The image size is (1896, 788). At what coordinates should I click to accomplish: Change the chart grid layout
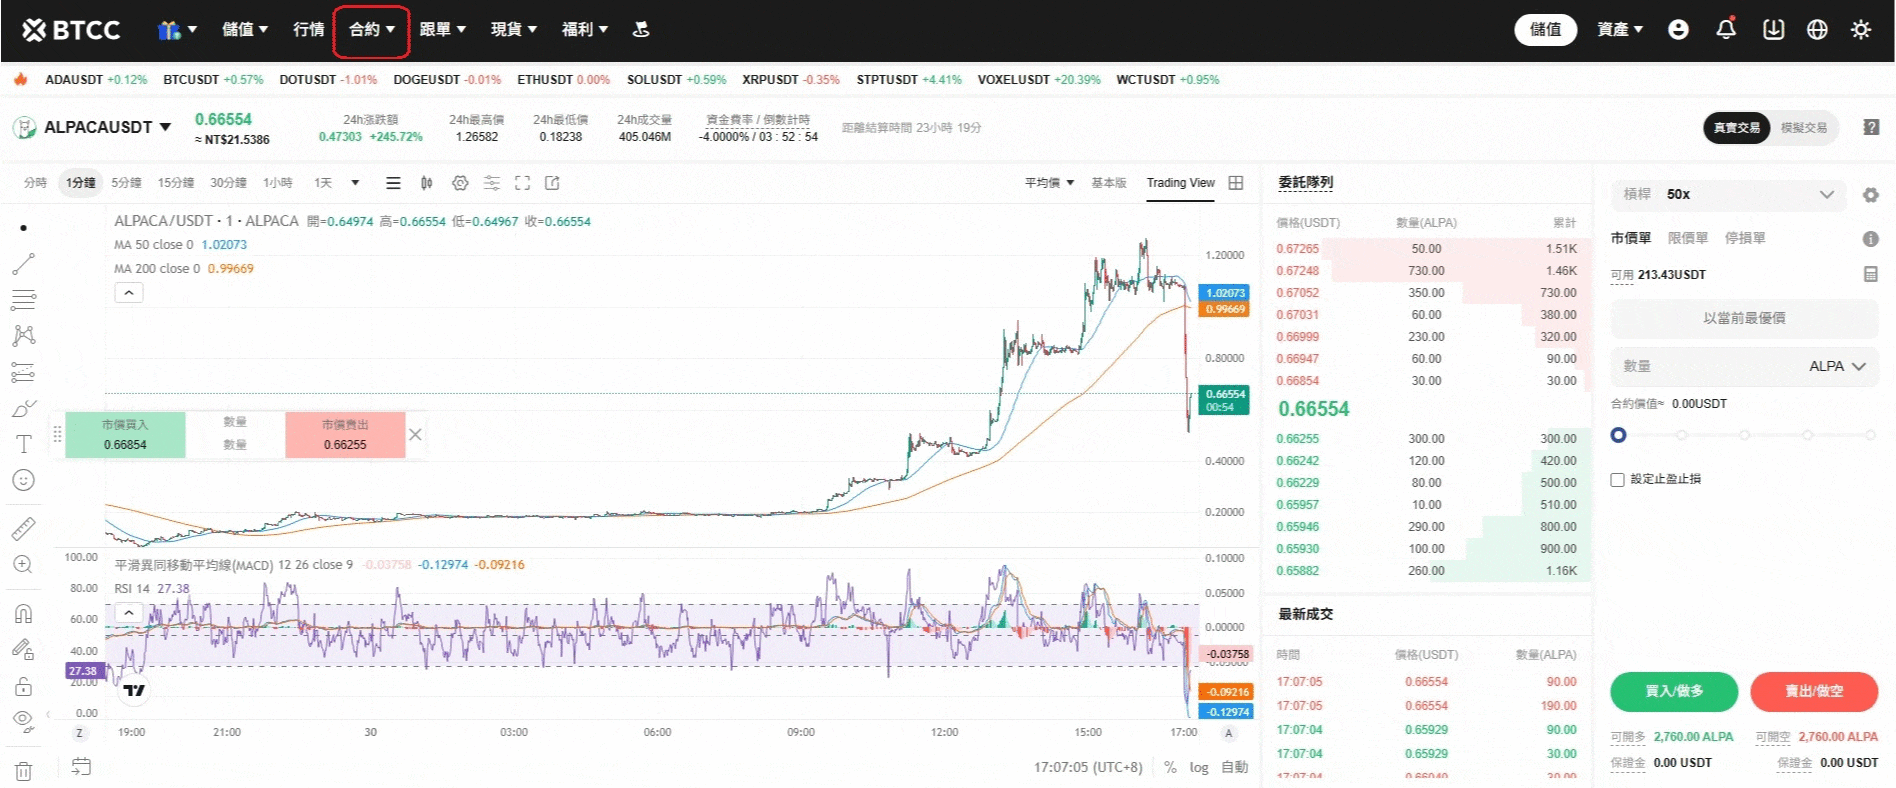(1236, 183)
